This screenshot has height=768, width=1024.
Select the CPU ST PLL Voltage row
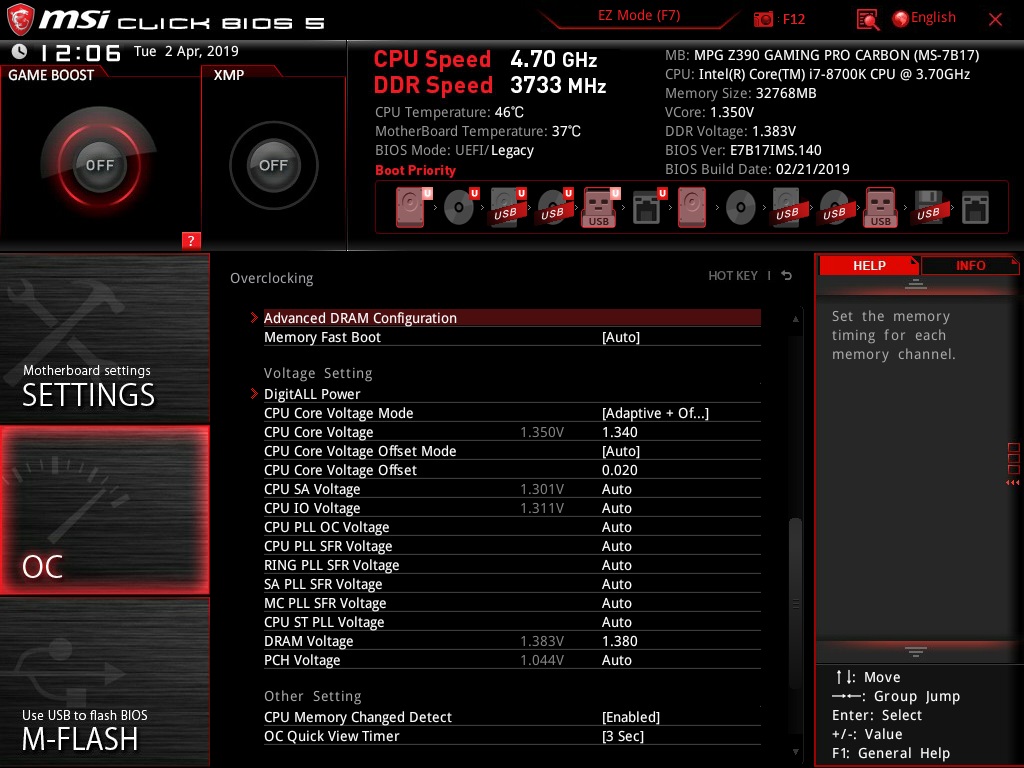tap(512, 622)
